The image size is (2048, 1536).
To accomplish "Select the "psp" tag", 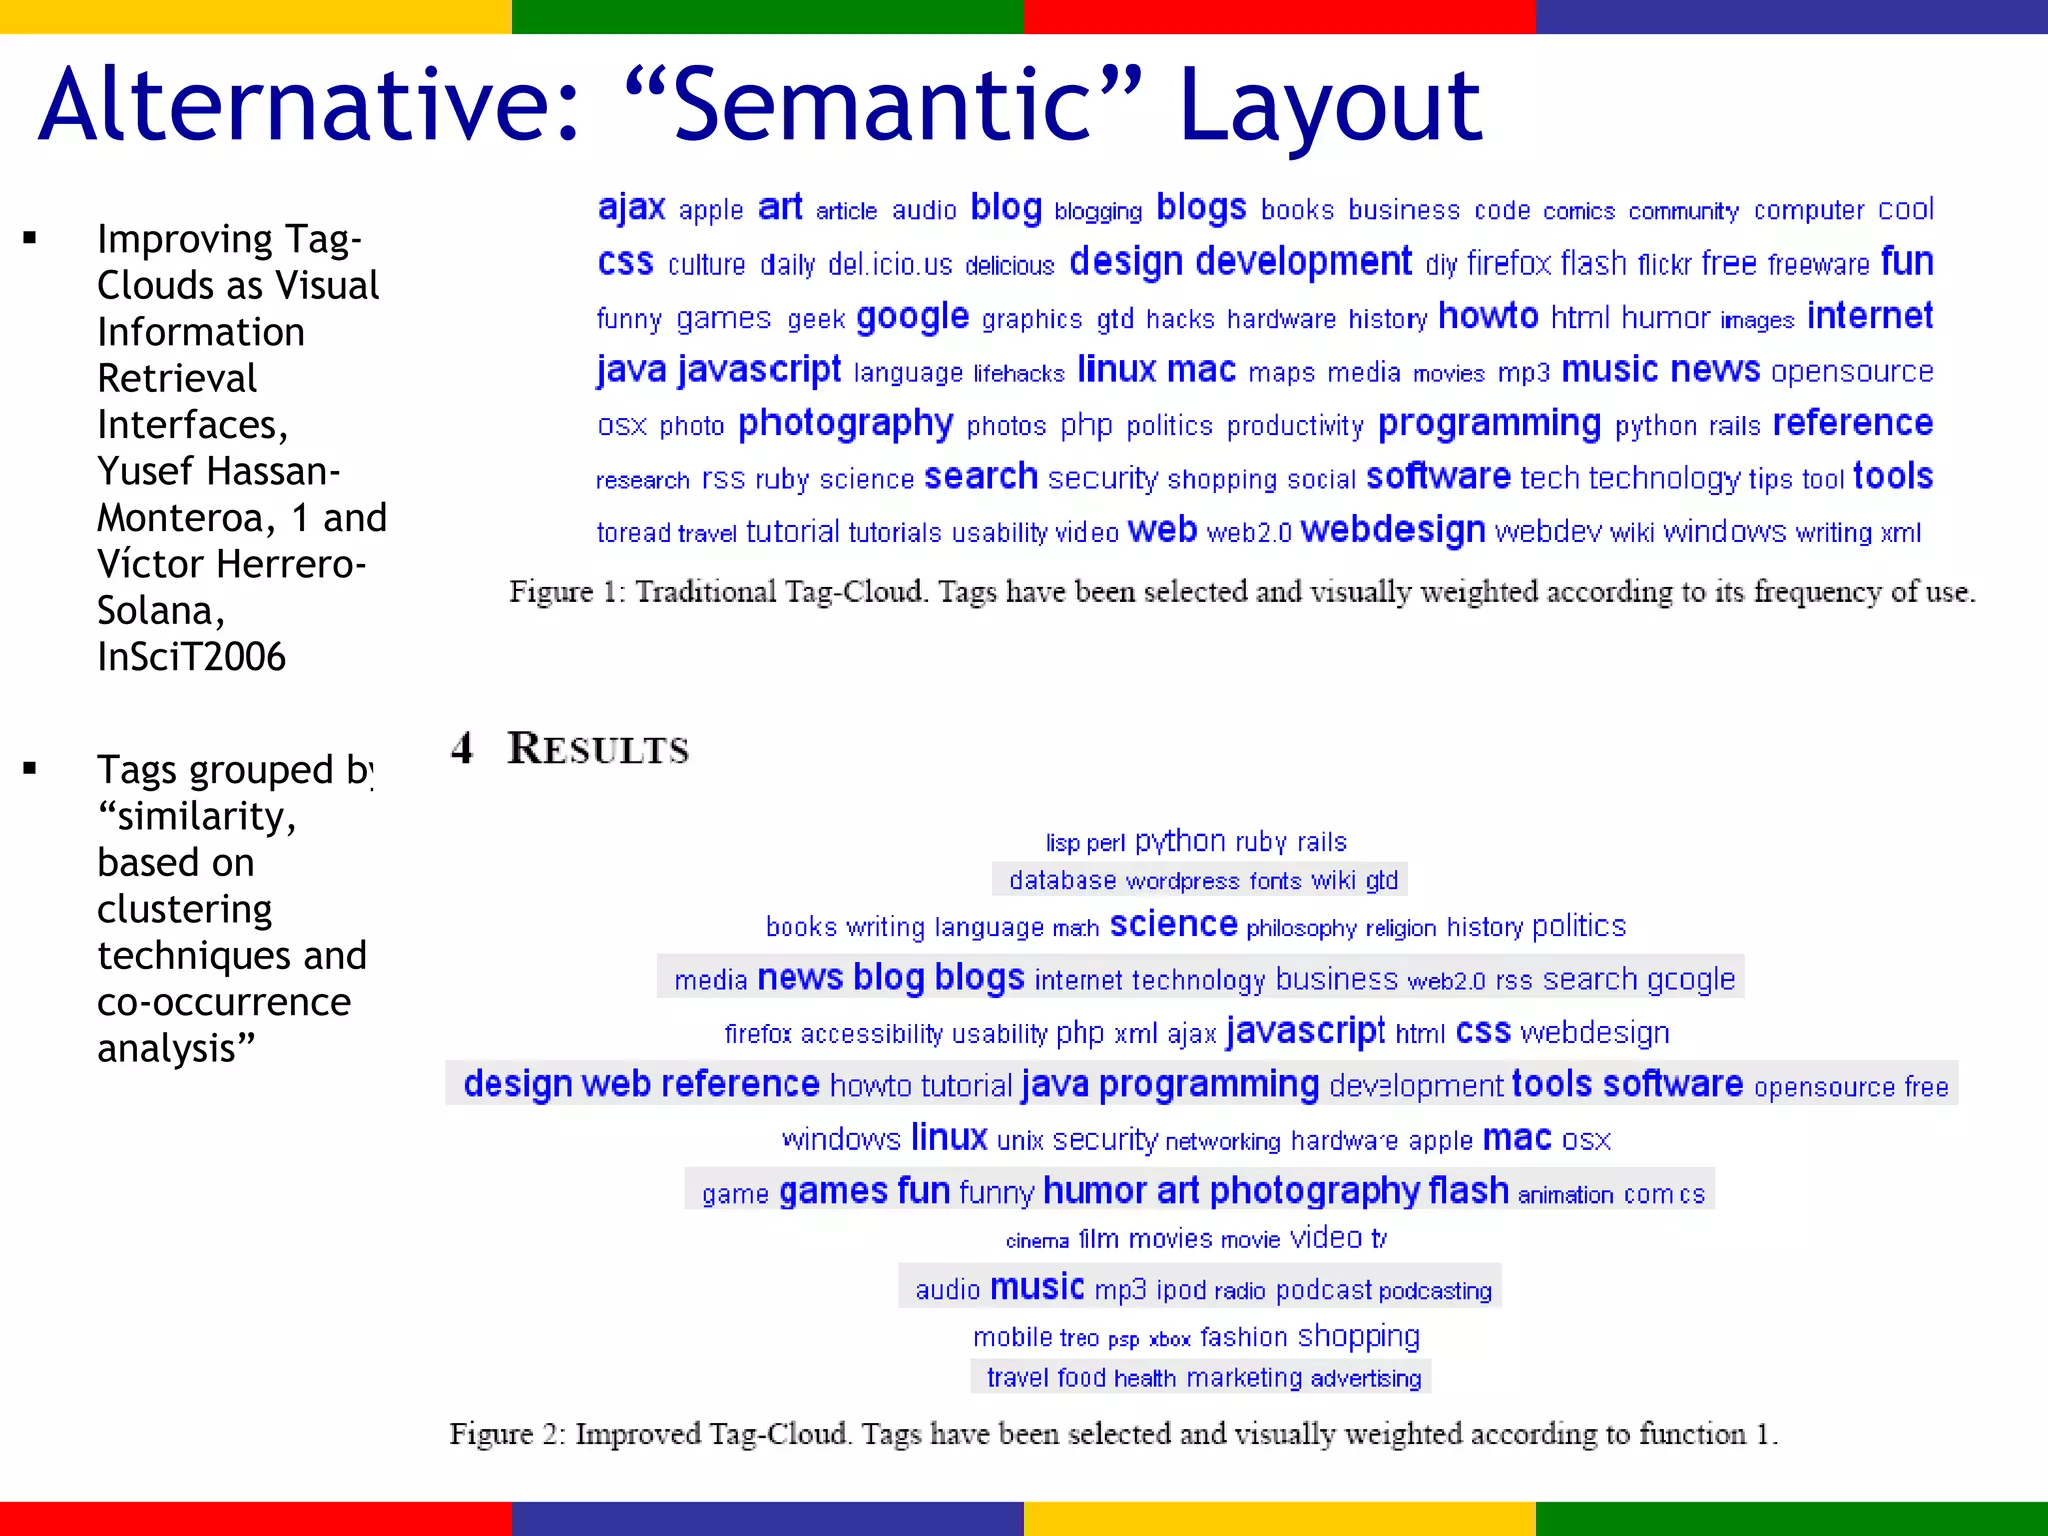I will pos(1123,1340).
